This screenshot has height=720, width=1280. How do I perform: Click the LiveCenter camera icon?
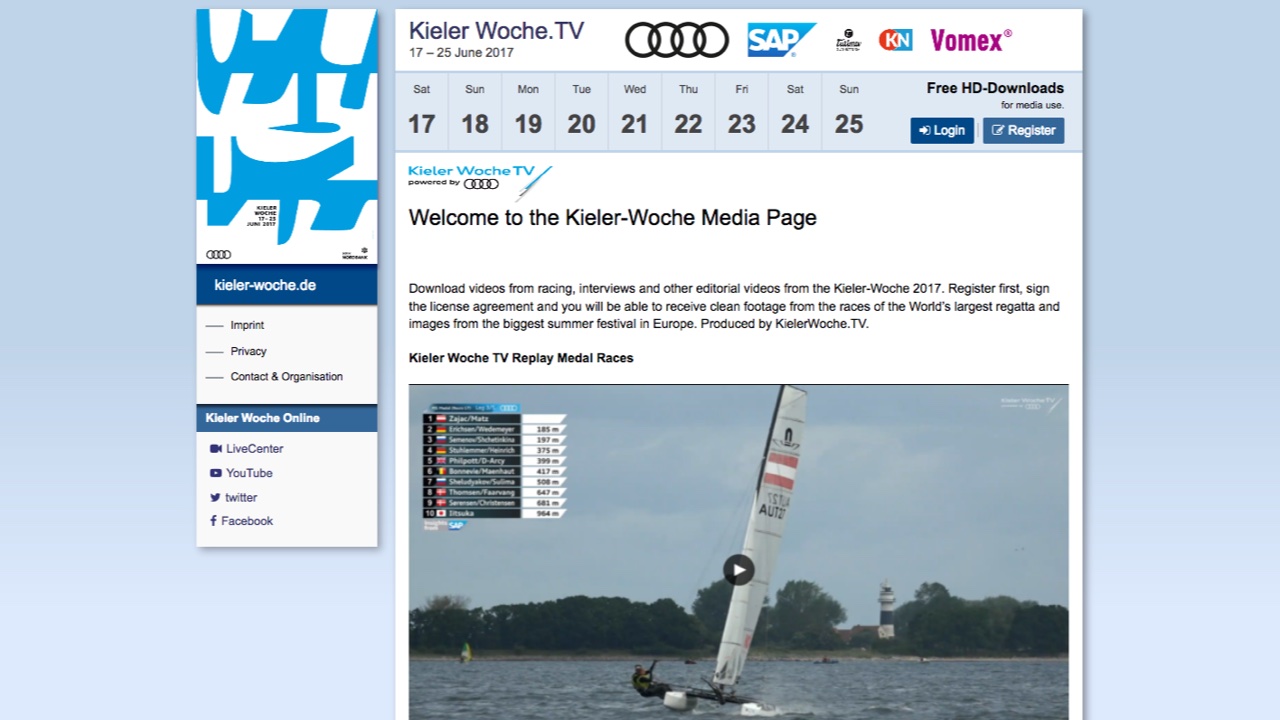[215, 449]
